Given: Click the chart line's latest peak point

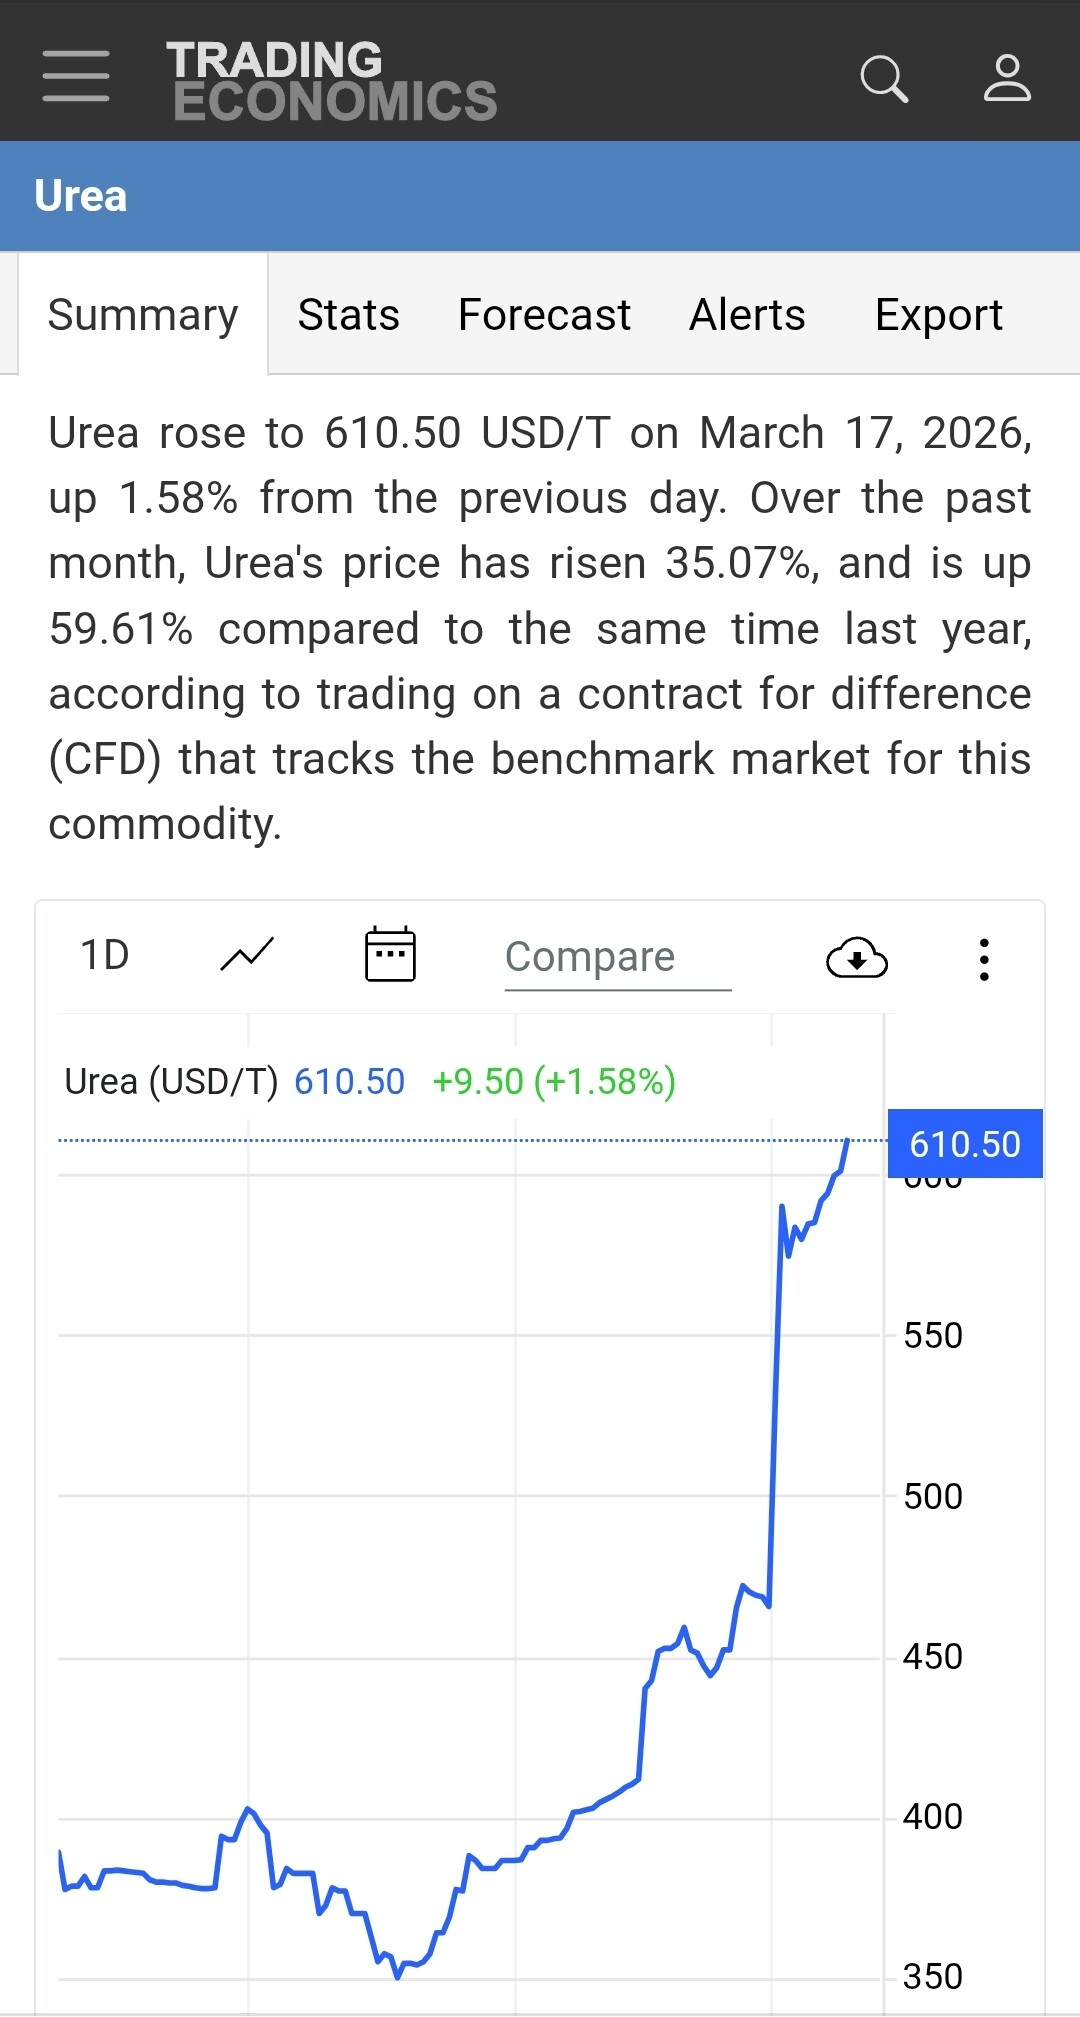Looking at the screenshot, I should tap(847, 1141).
